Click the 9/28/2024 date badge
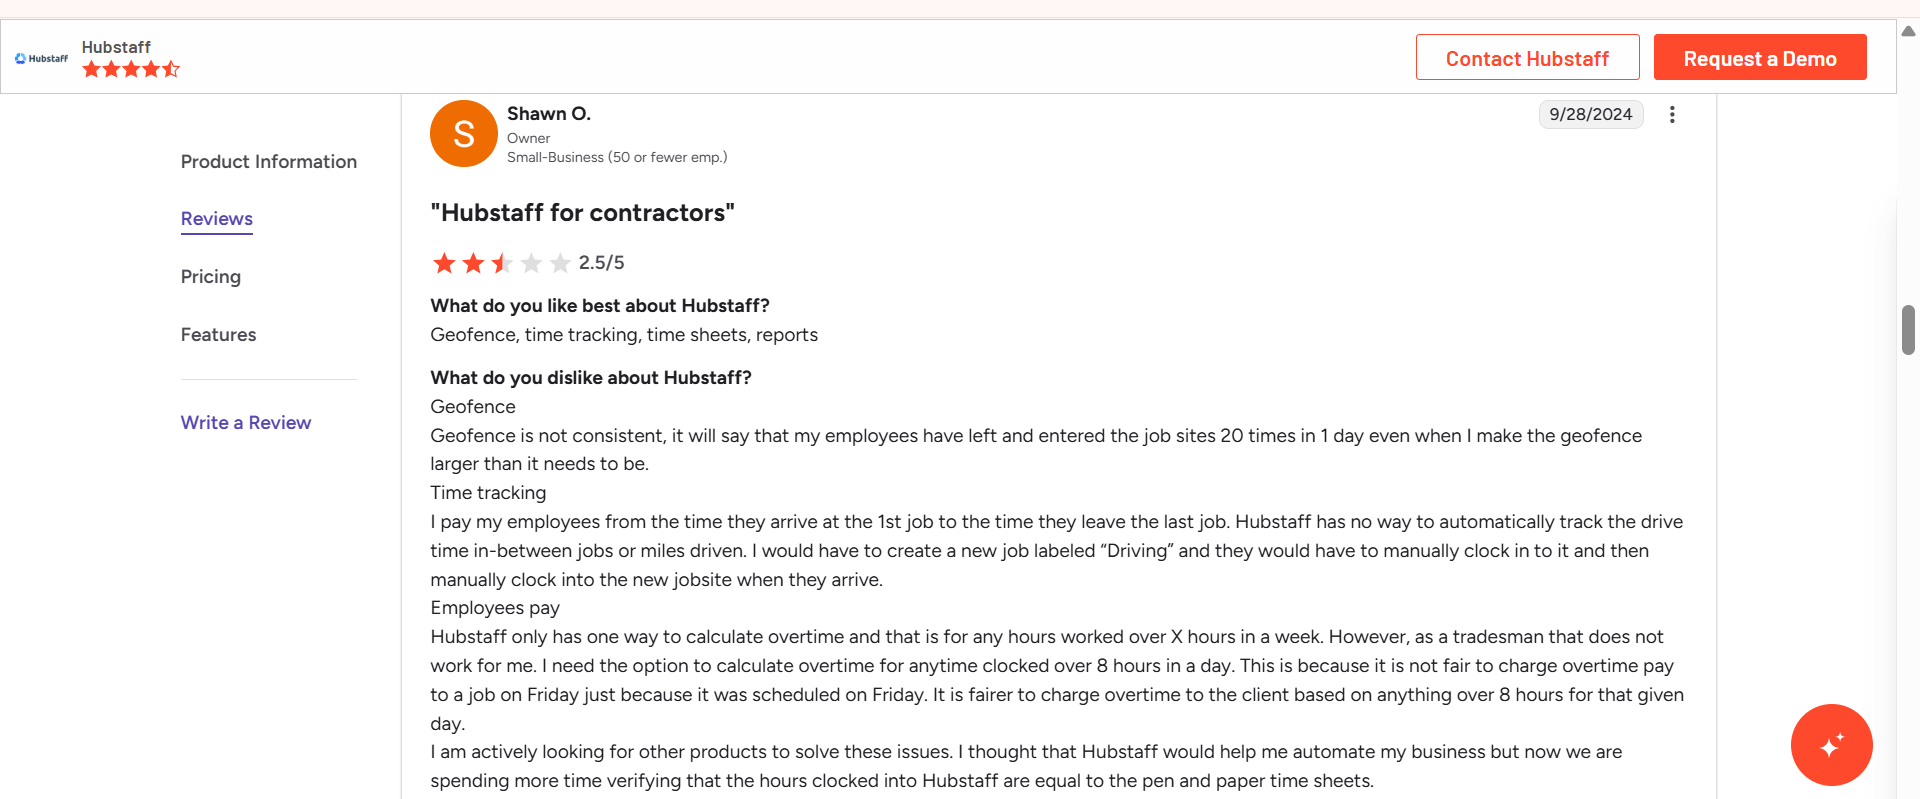Viewport: 1920px width, 799px height. 1591,115
